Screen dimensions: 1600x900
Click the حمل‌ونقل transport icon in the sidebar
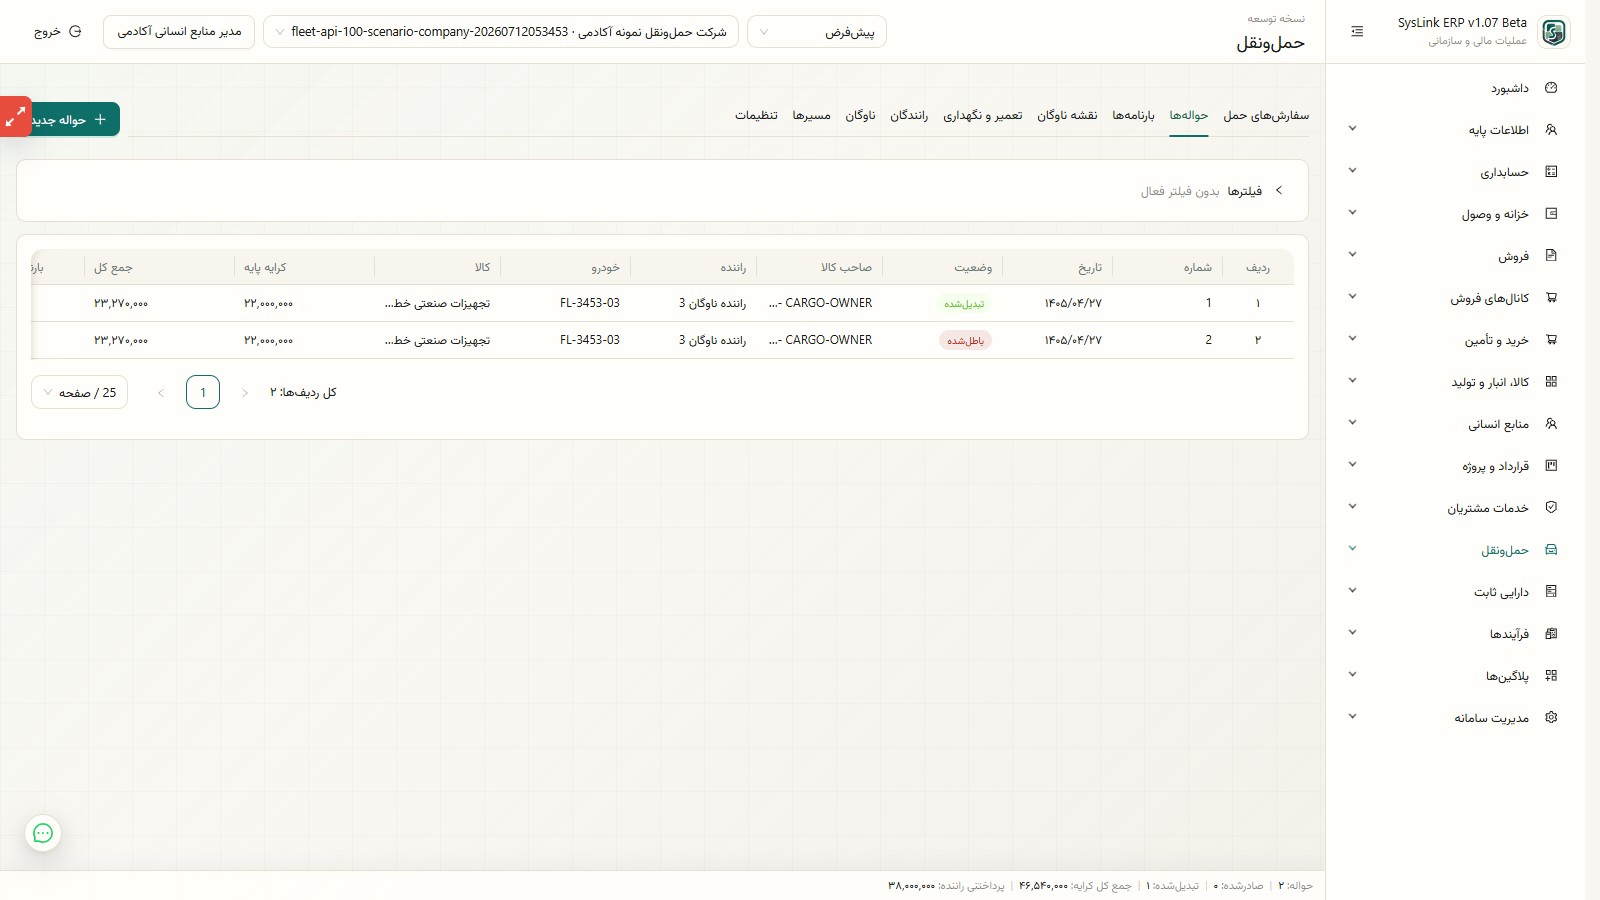[x=1551, y=550]
